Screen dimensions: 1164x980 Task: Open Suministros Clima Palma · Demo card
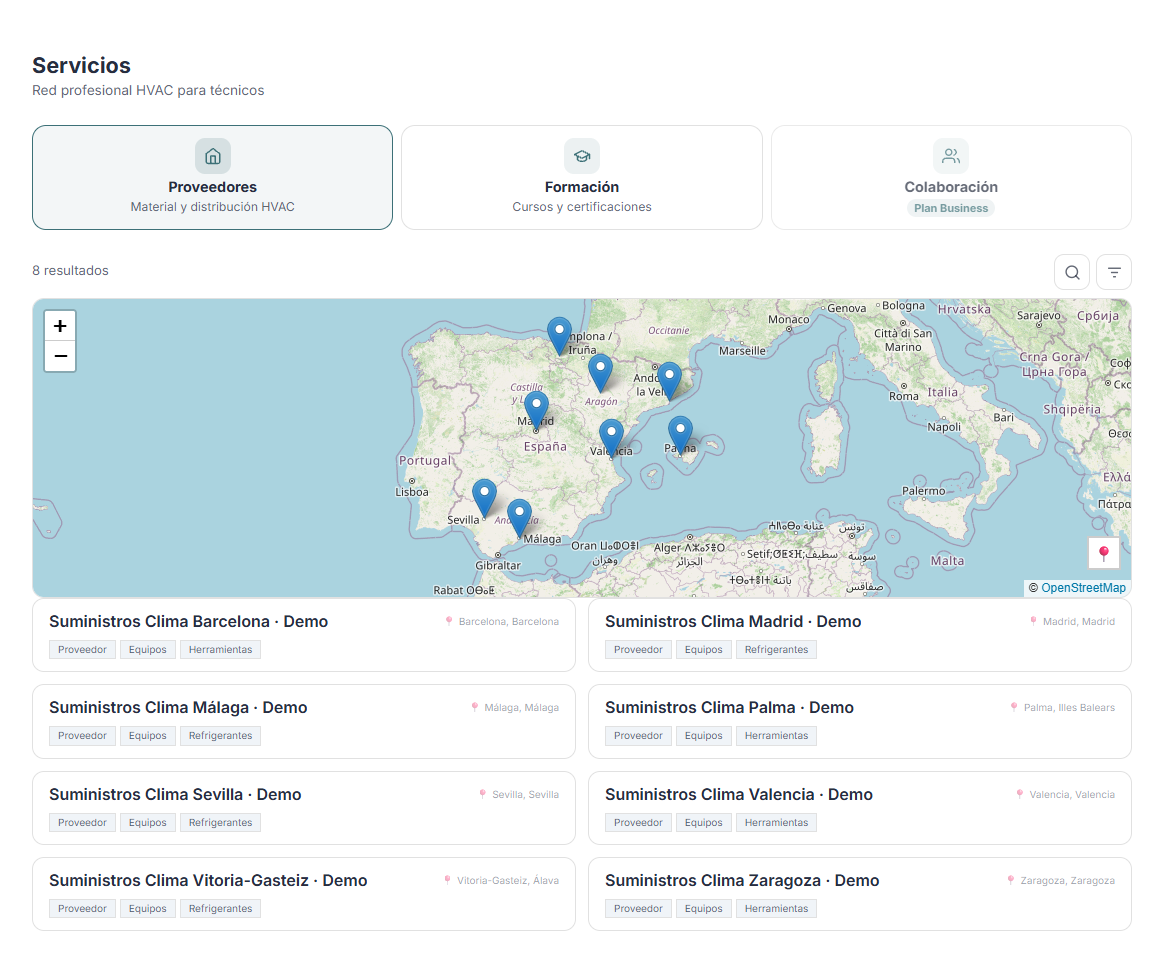click(860, 722)
